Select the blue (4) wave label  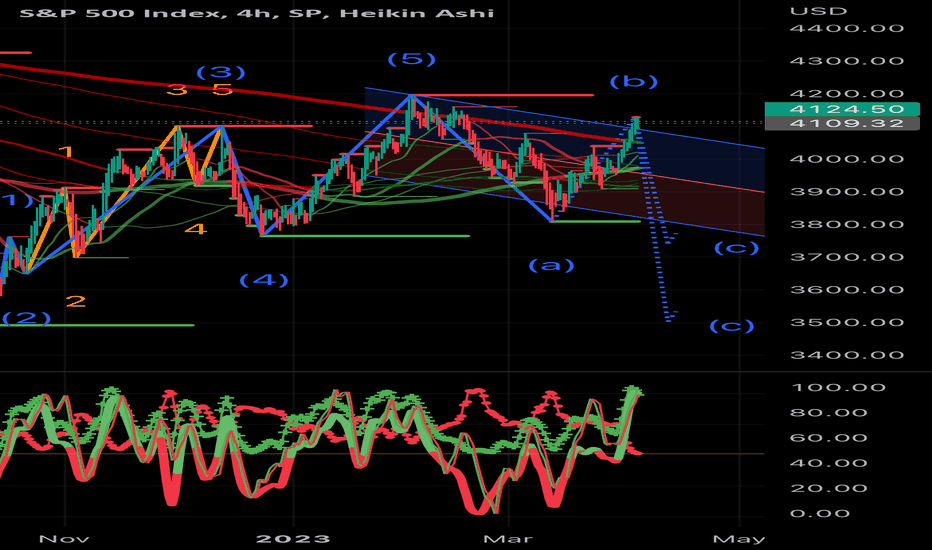pyautogui.click(x=264, y=280)
